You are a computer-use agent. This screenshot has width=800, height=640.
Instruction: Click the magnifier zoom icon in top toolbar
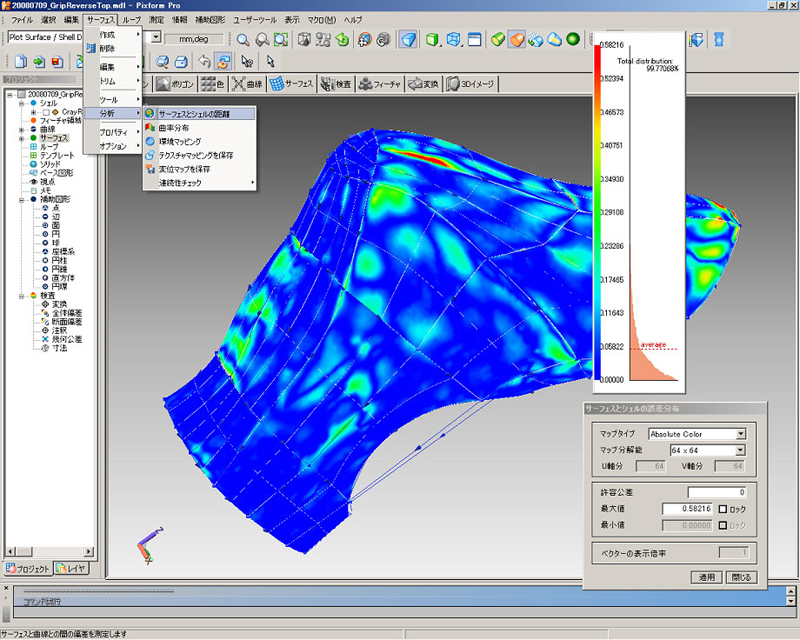pyautogui.click(x=242, y=39)
